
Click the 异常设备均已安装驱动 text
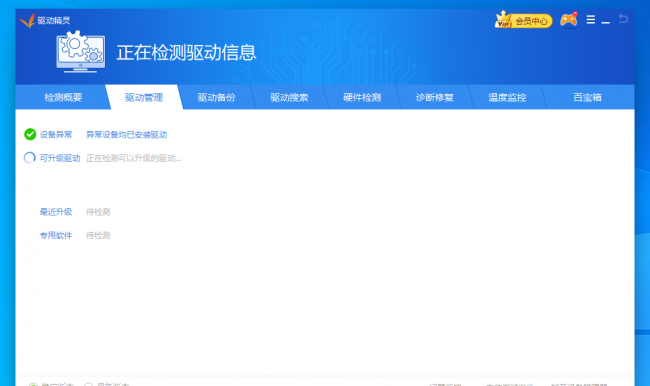tap(126, 135)
